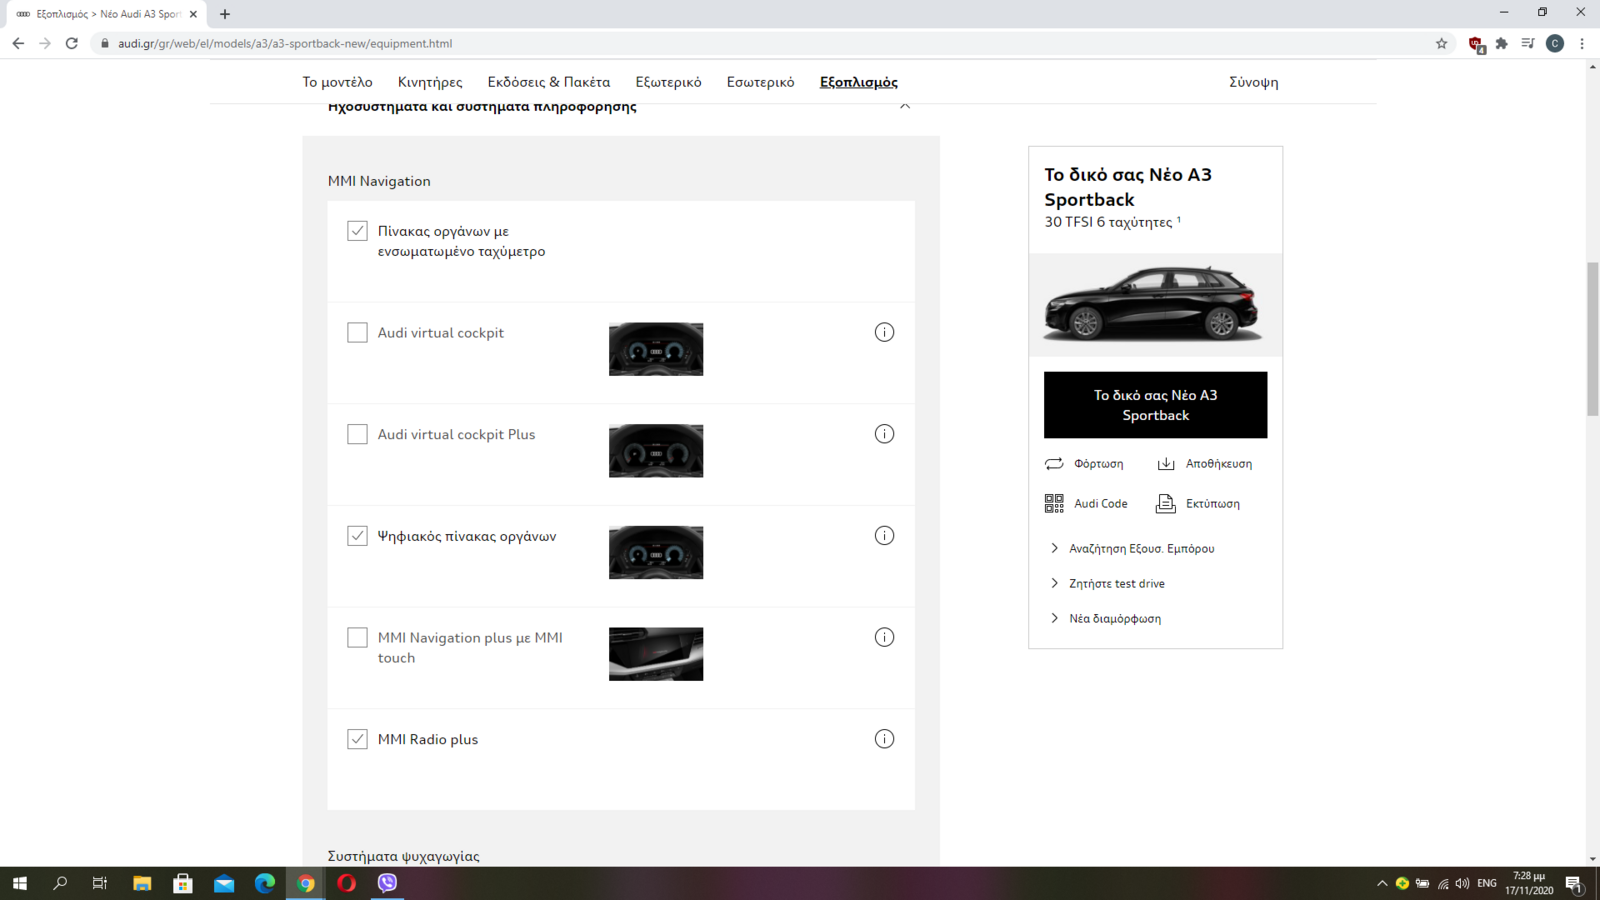
Task: Open Chrome three-dot menu
Action: 1582,43
